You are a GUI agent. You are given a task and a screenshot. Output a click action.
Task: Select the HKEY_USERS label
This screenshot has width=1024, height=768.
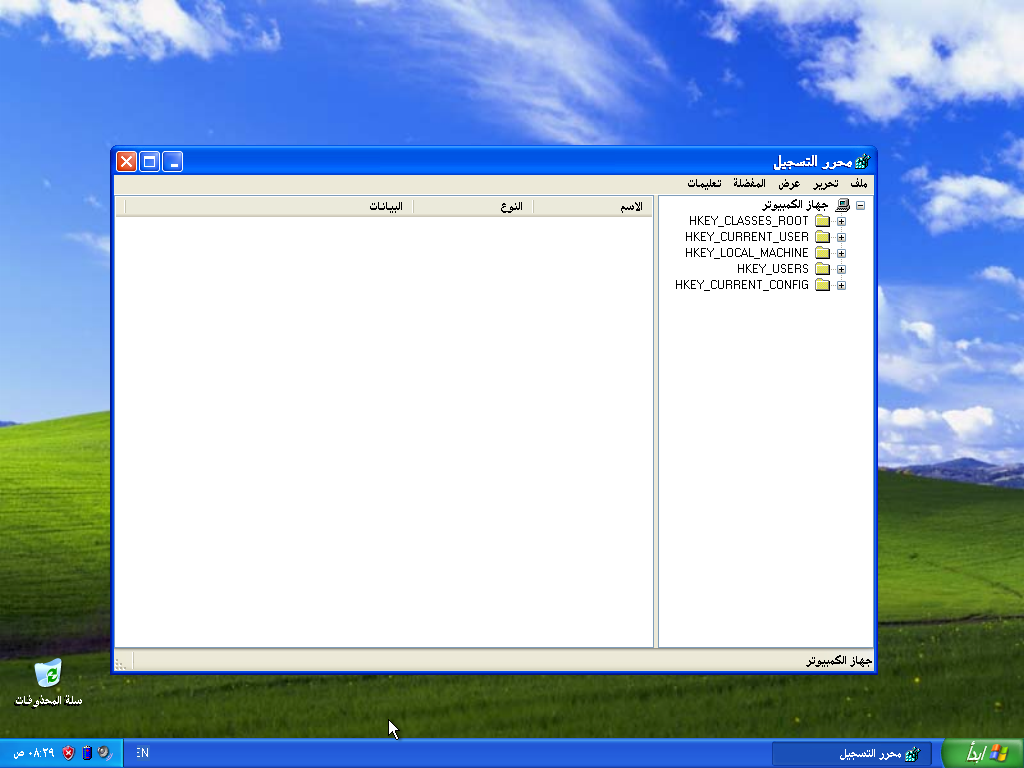pyautogui.click(x=773, y=269)
